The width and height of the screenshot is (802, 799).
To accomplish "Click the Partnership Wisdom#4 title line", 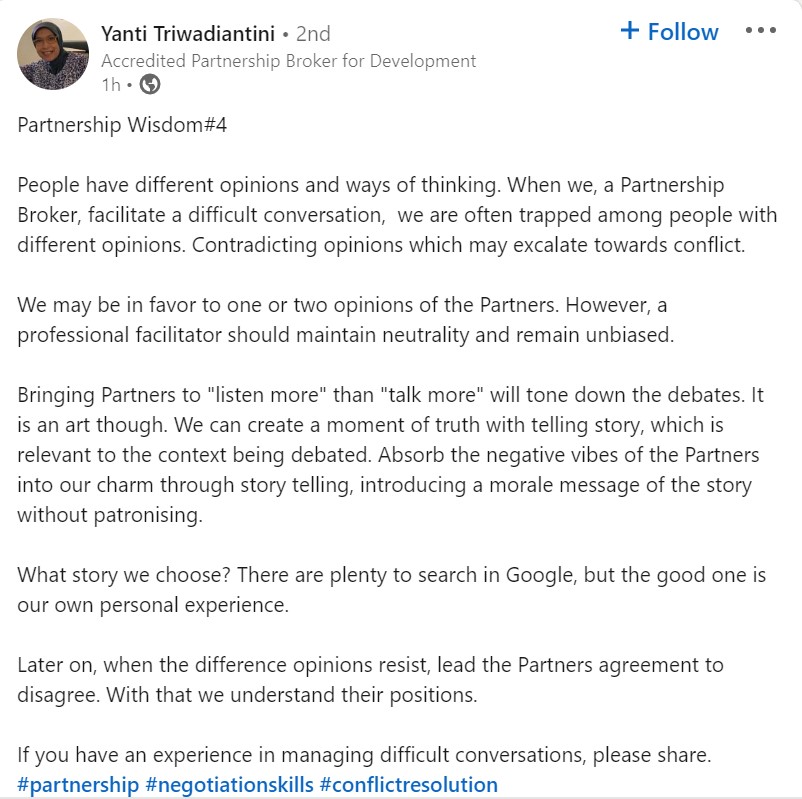I will 122,128.
